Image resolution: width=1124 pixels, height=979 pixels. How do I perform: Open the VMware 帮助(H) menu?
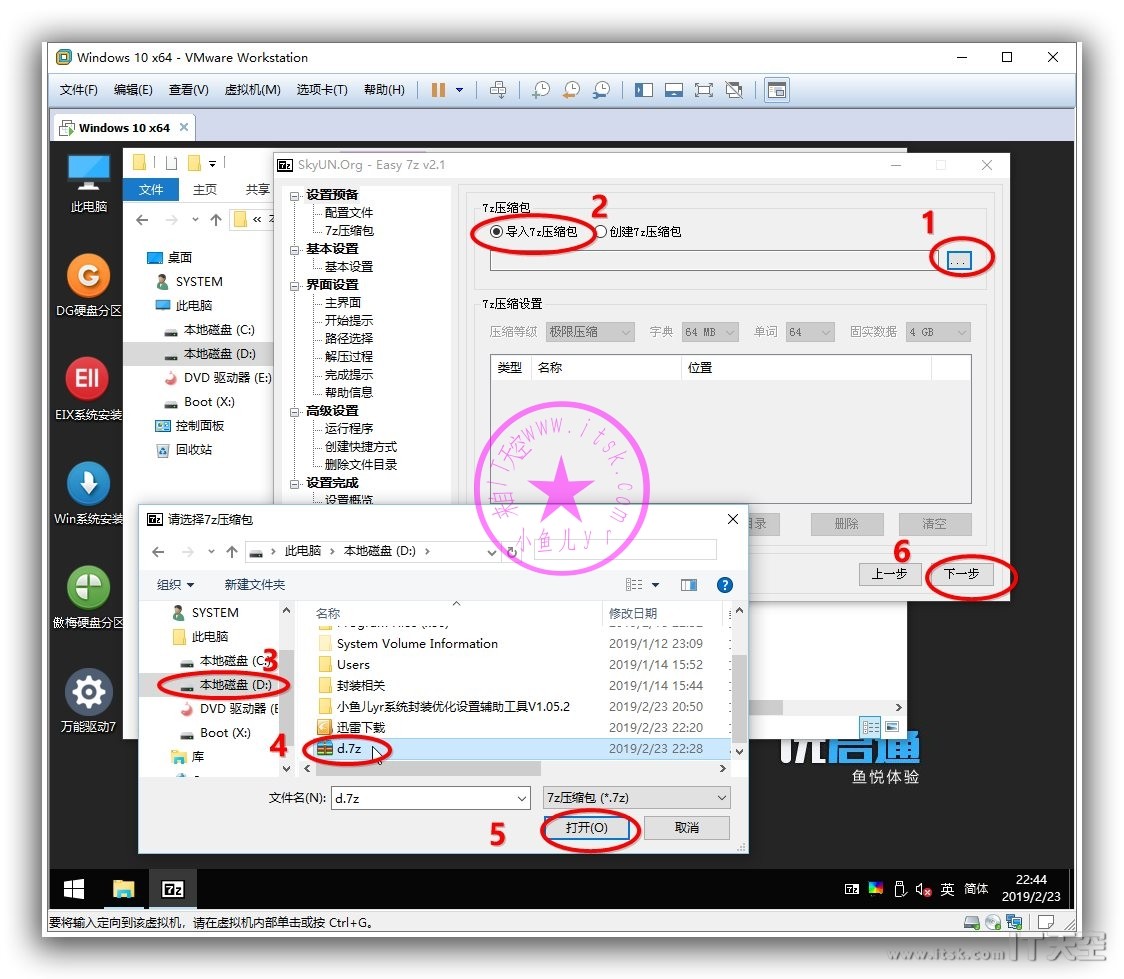[x=384, y=90]
